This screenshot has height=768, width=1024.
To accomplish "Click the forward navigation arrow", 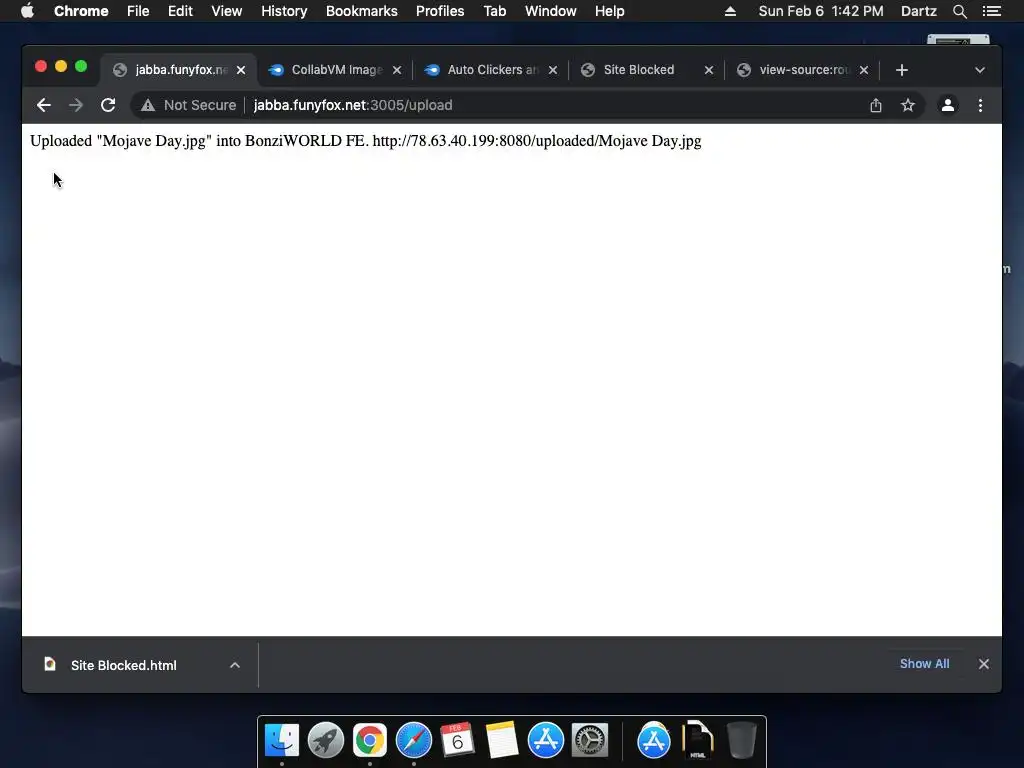I will click(76, 105).
